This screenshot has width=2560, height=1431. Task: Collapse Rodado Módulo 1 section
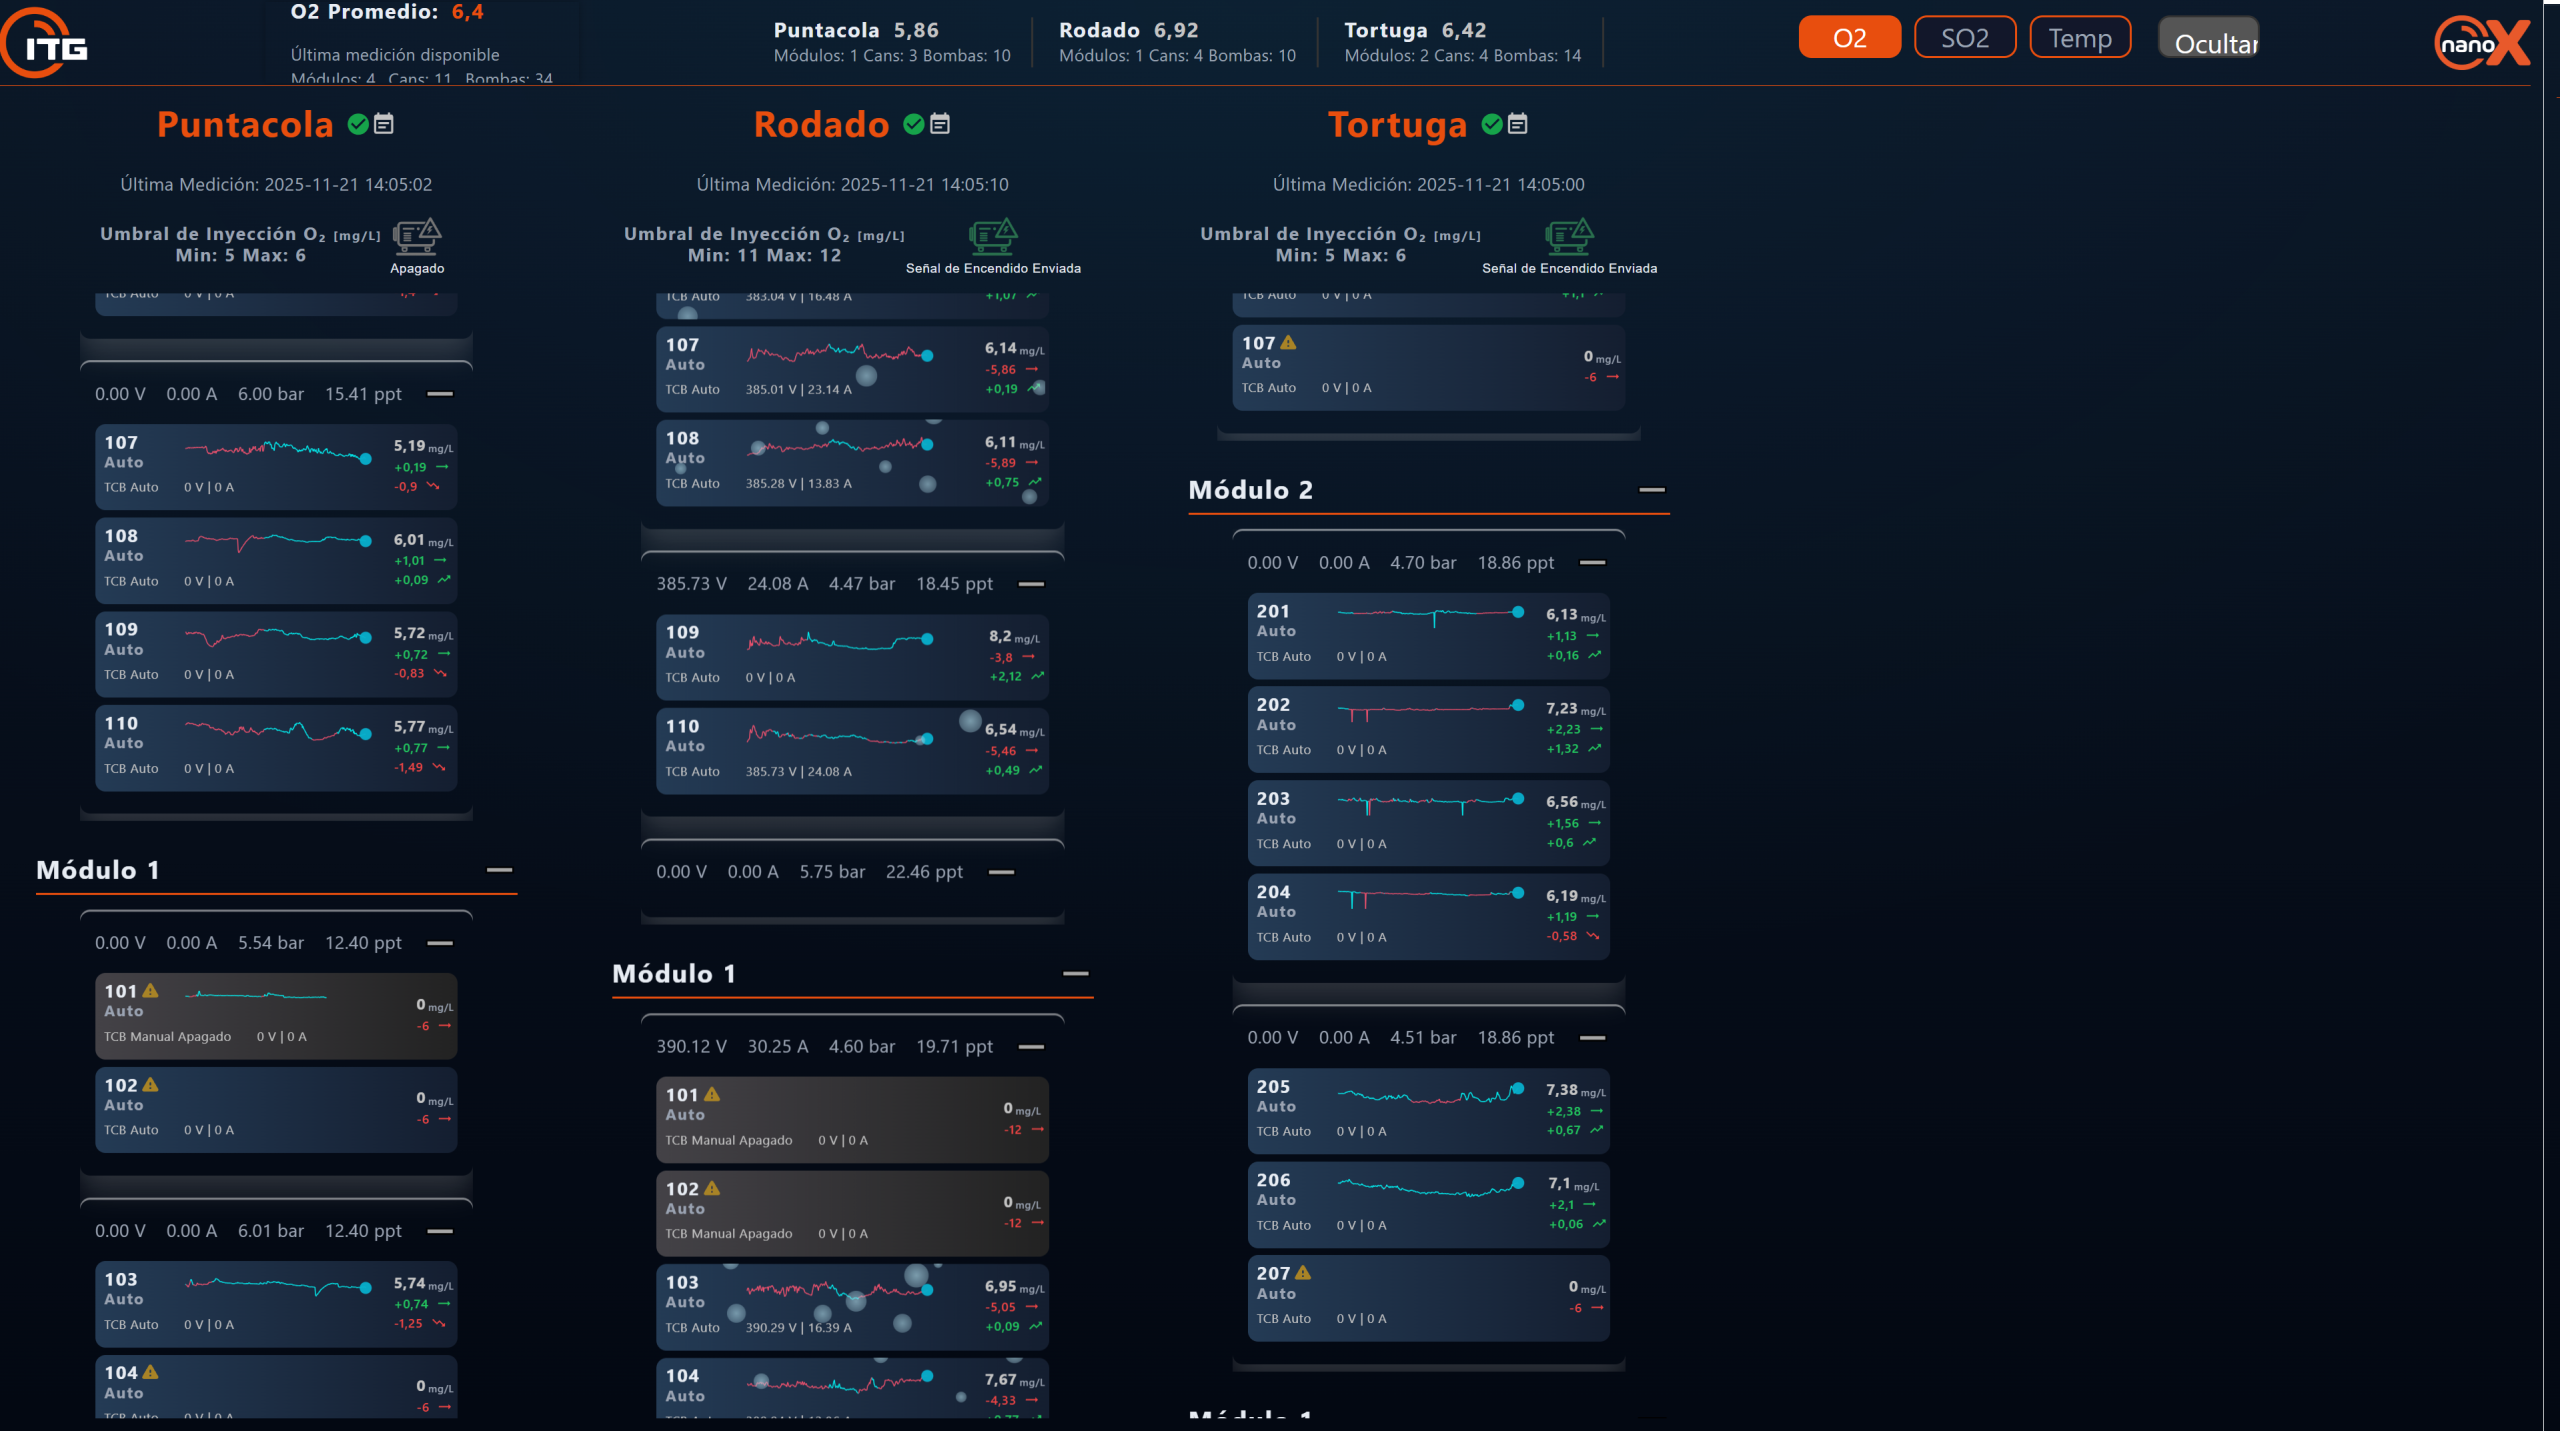[x=1075, y=973]
